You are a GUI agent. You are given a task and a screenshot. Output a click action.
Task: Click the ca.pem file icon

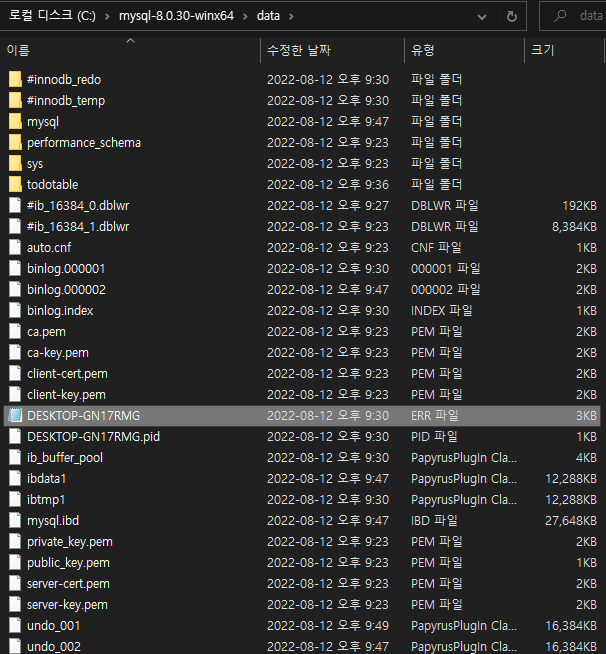tap(15, 331)
